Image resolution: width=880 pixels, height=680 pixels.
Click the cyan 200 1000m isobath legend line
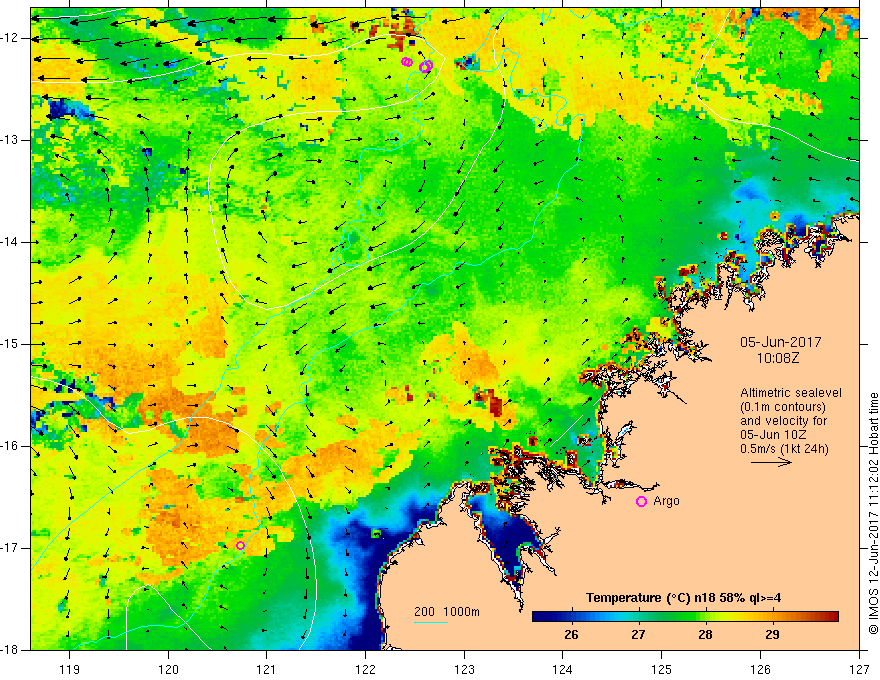(430, 622)
